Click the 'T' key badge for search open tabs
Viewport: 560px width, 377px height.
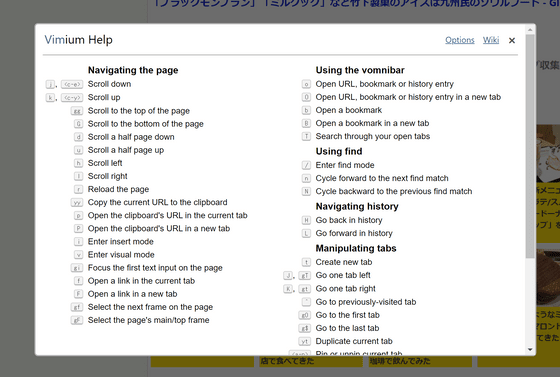coord(306,136)
